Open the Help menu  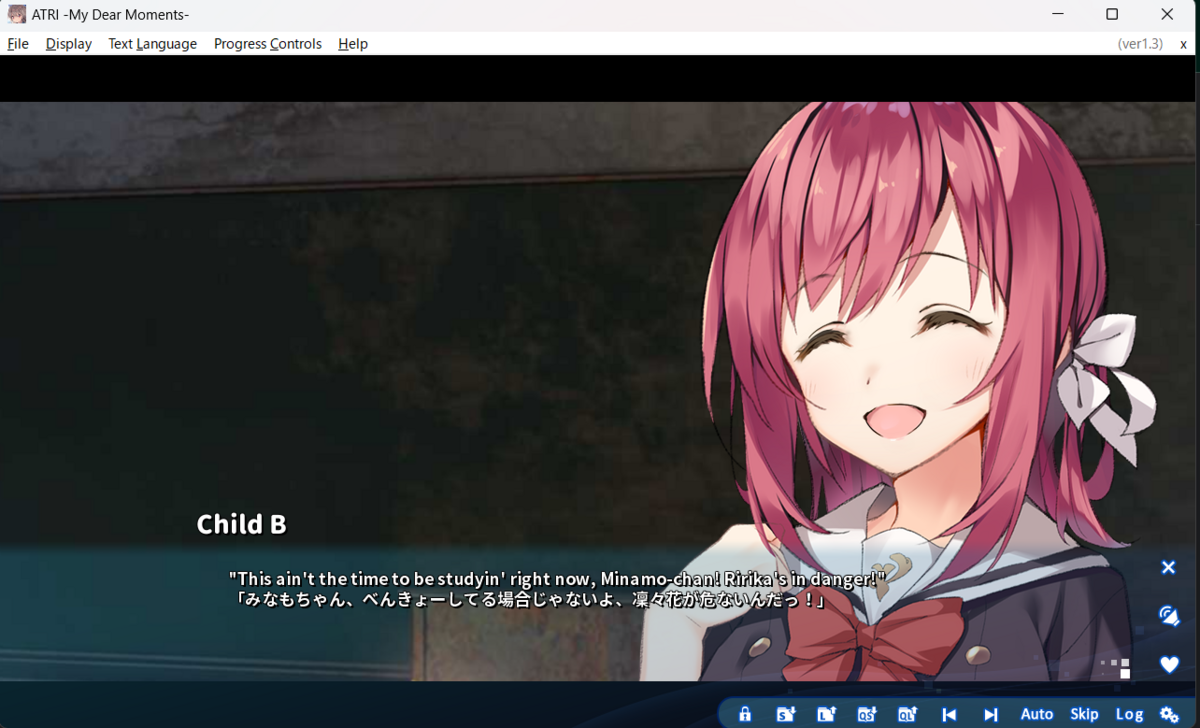(353, 44)
